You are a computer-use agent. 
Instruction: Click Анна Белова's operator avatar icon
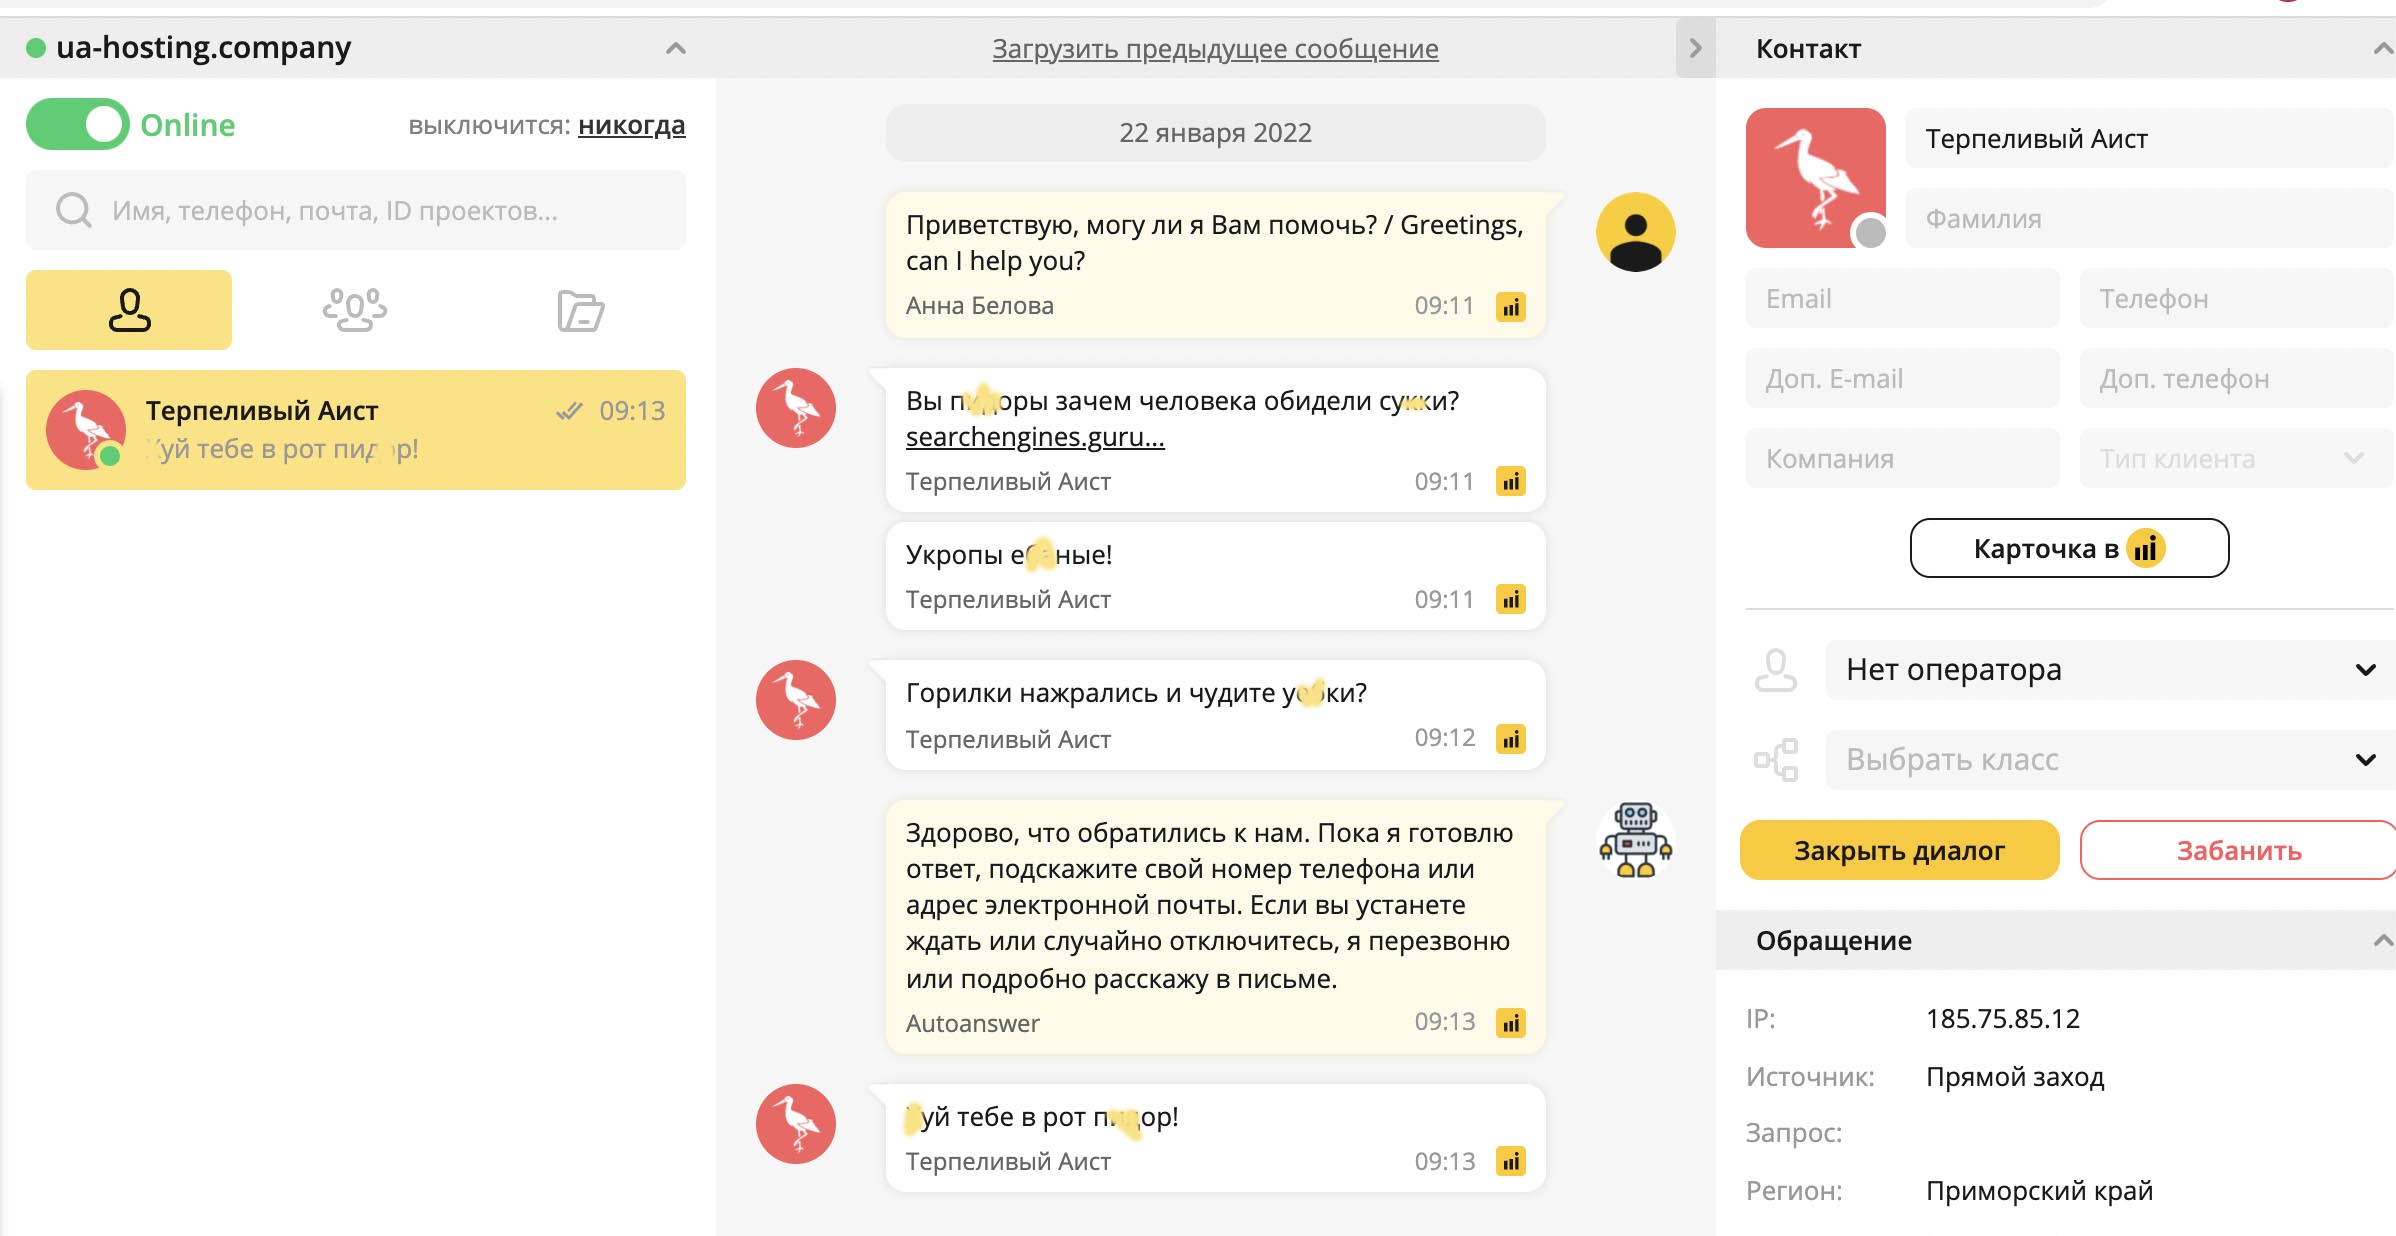1635,232
